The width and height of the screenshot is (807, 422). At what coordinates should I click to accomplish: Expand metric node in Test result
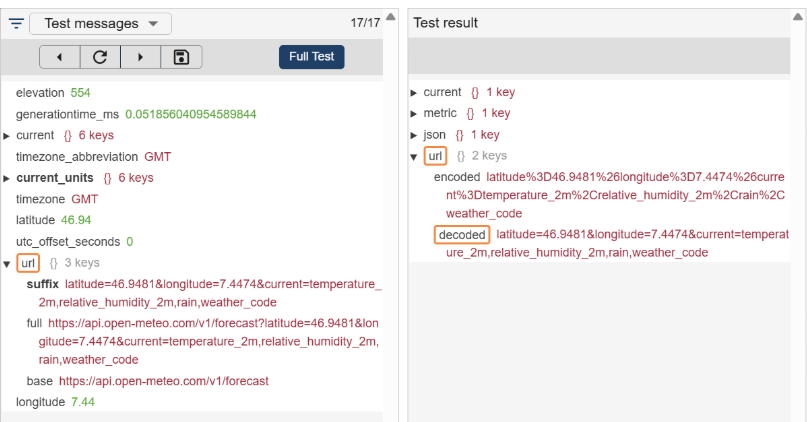tap(413, 114)
